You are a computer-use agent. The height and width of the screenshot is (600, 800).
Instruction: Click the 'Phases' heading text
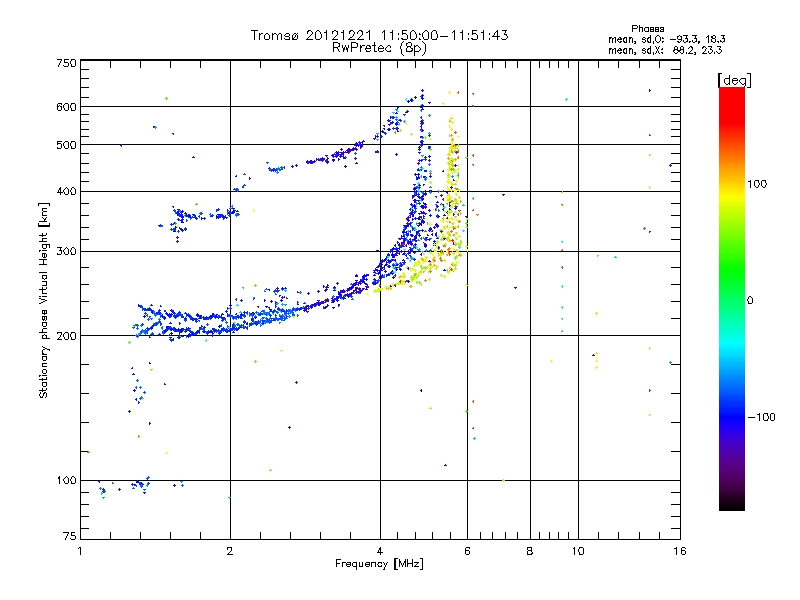click(647, 29)
